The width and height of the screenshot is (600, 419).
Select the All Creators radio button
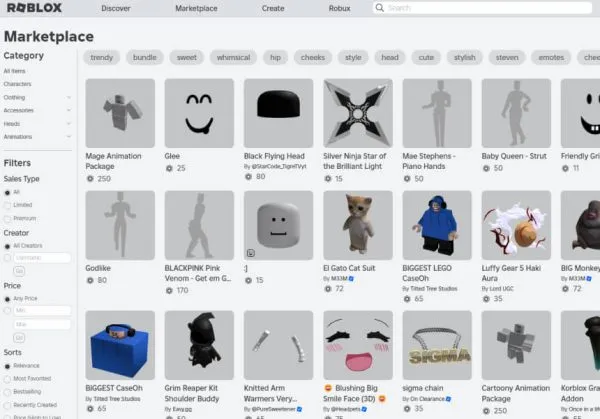[x=7, y=246]
